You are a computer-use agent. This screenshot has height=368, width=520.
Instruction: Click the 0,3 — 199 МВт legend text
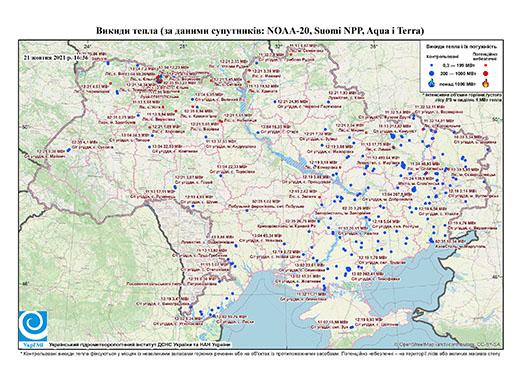coord(458,66)
